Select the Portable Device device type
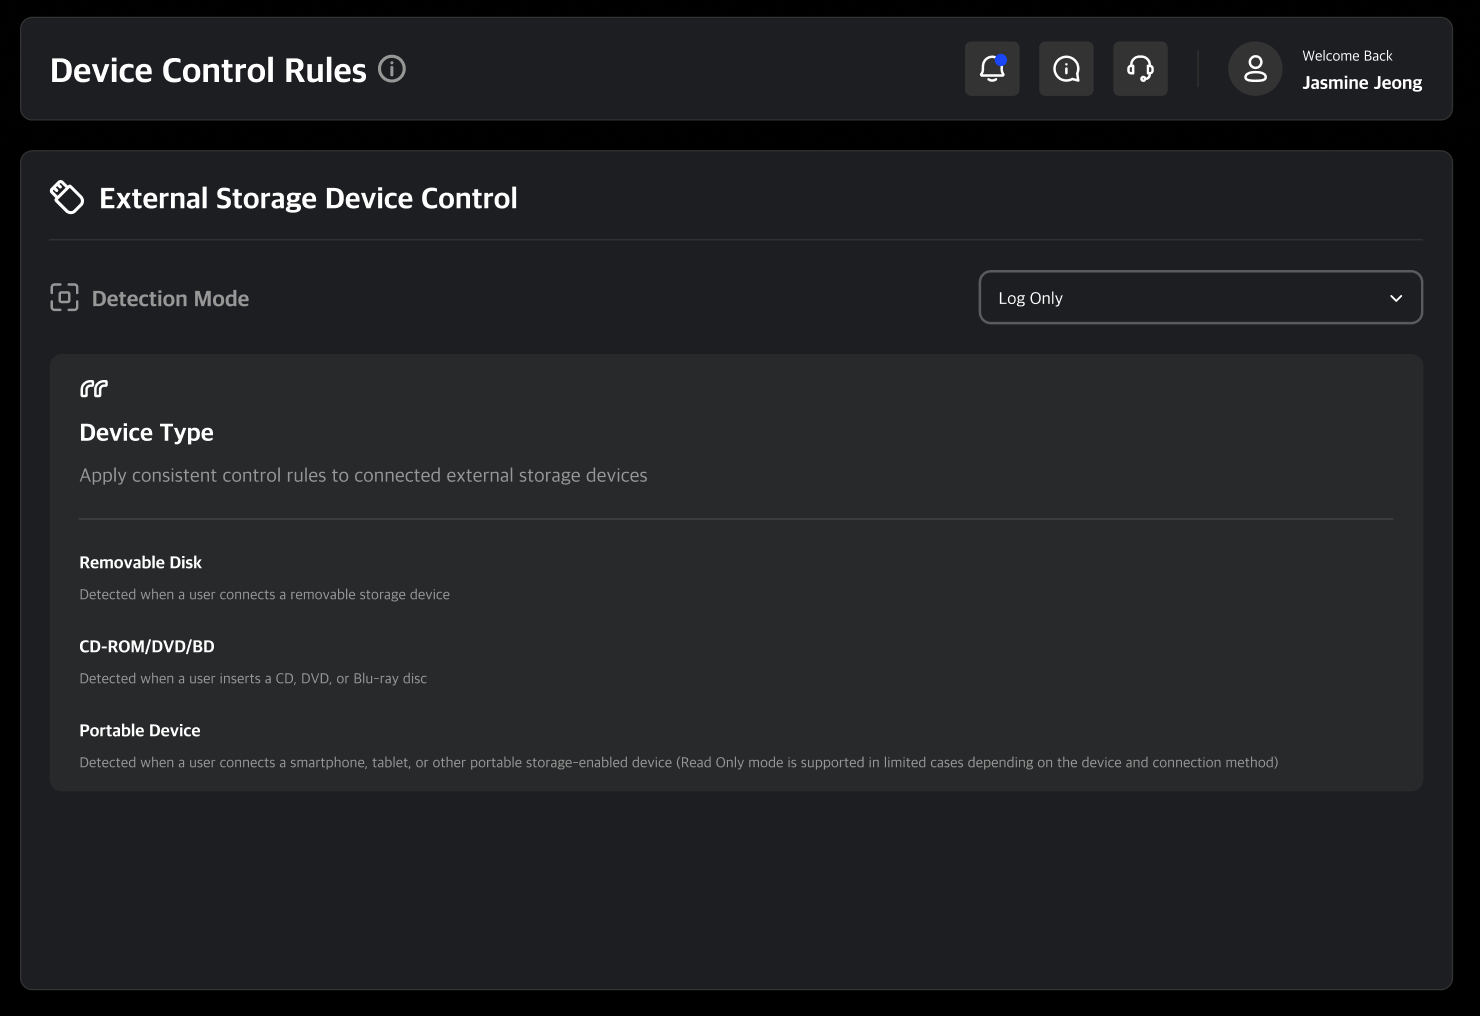Image resolution: width=1480 pixels, height=1016 pixels. tap(139, 730)
